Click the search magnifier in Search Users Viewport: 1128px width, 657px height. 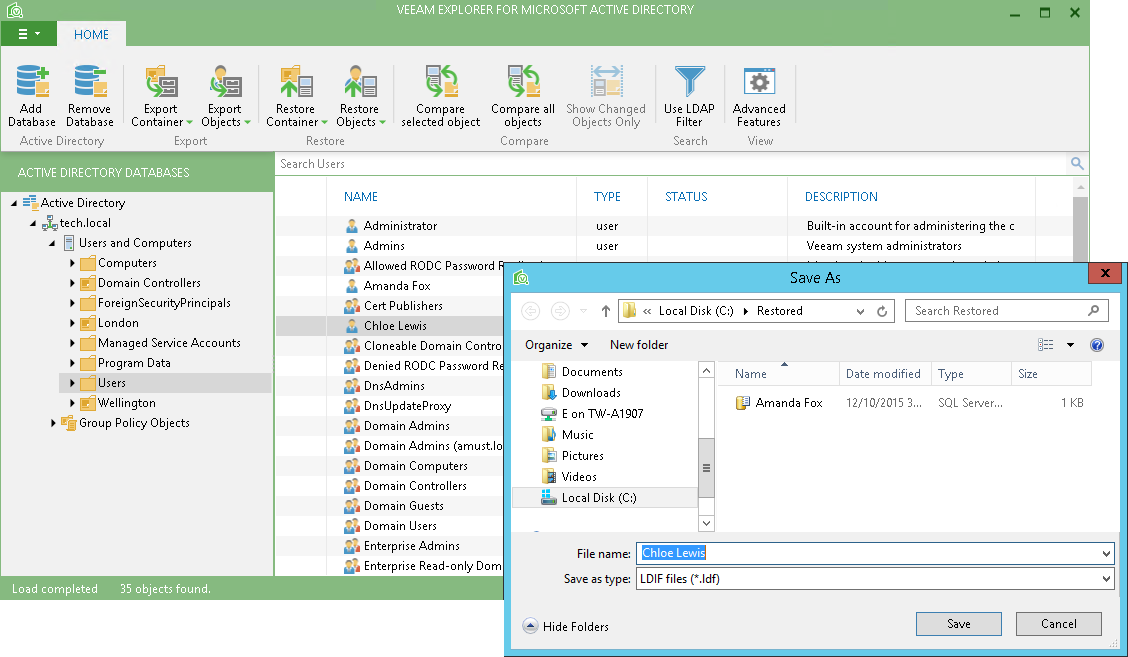(1077, 163)
